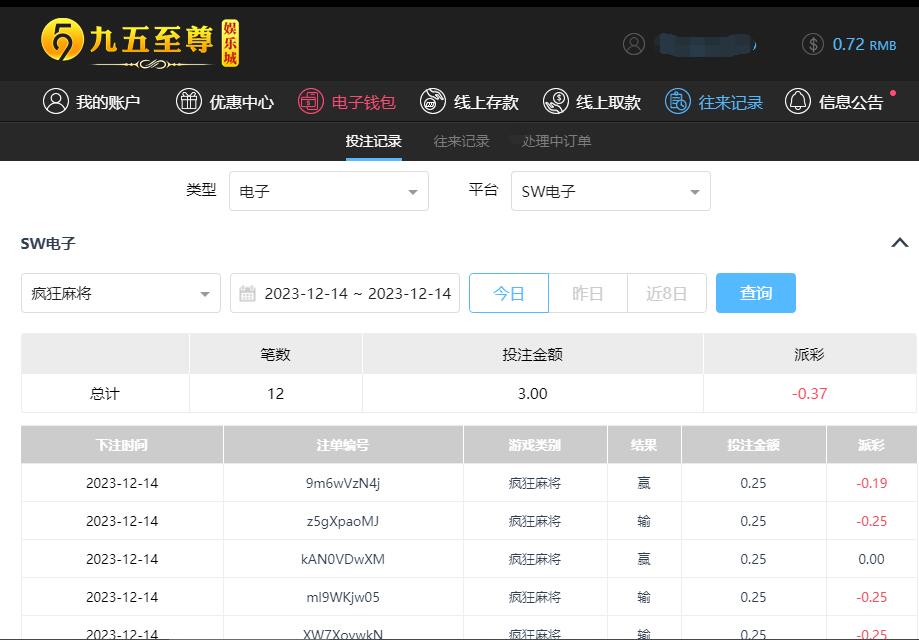The height and width of the screenshot is (640, 919).
Task: Click the 线上取款 withdrawal icon
Action: (x=556, y=101)
